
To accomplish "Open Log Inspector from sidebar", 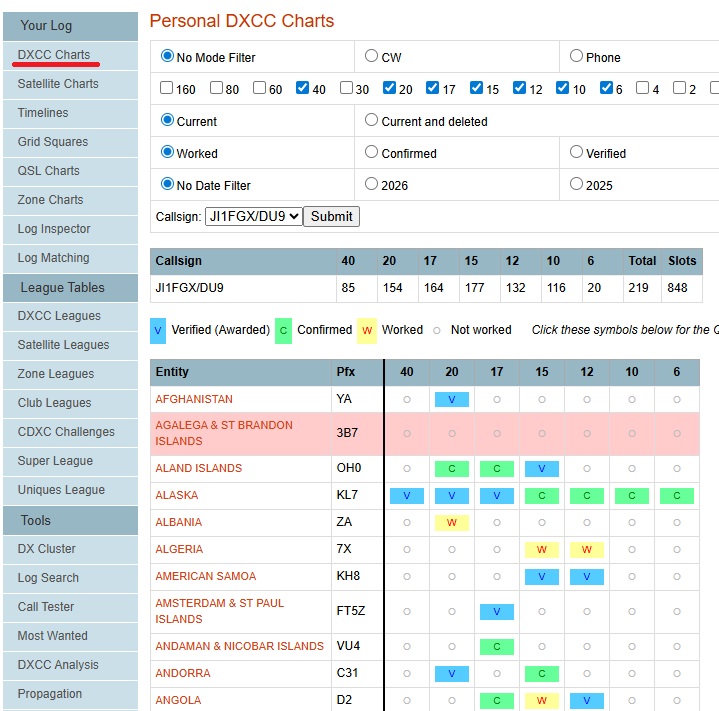I will [54, 229].
